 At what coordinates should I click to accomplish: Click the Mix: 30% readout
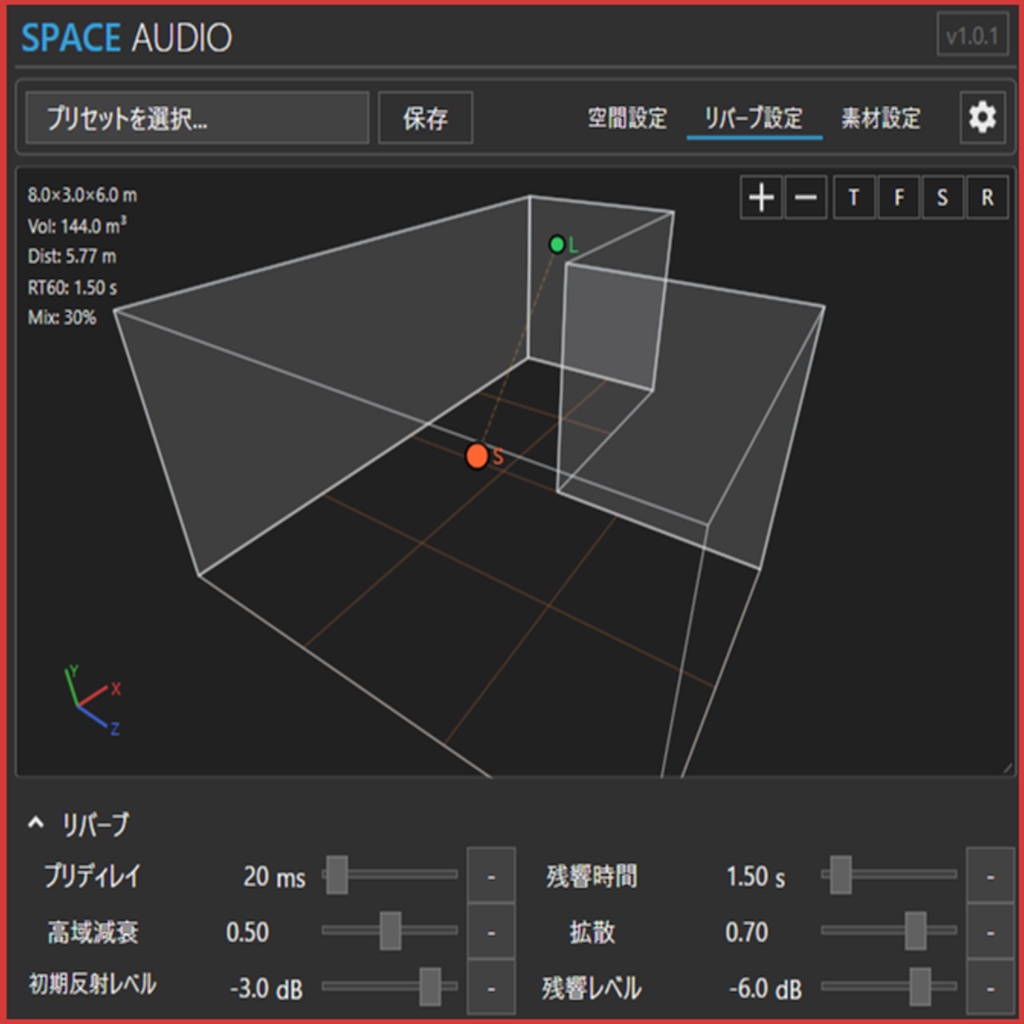point(61,317)
